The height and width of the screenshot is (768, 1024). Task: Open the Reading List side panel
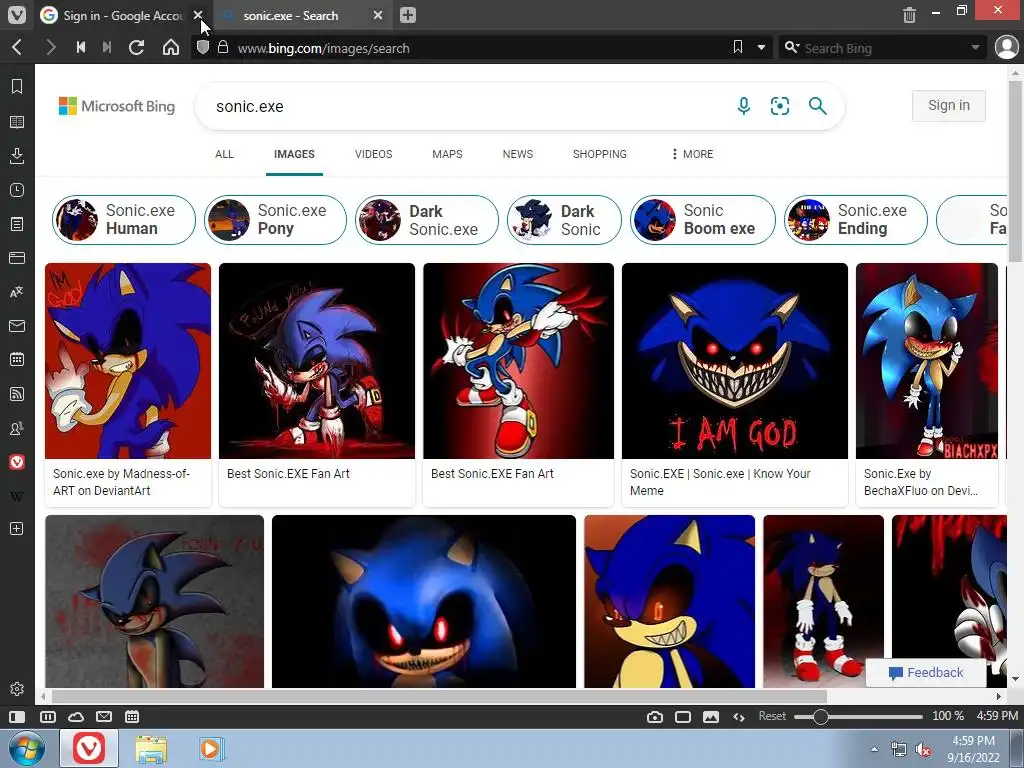pos(17,121)
